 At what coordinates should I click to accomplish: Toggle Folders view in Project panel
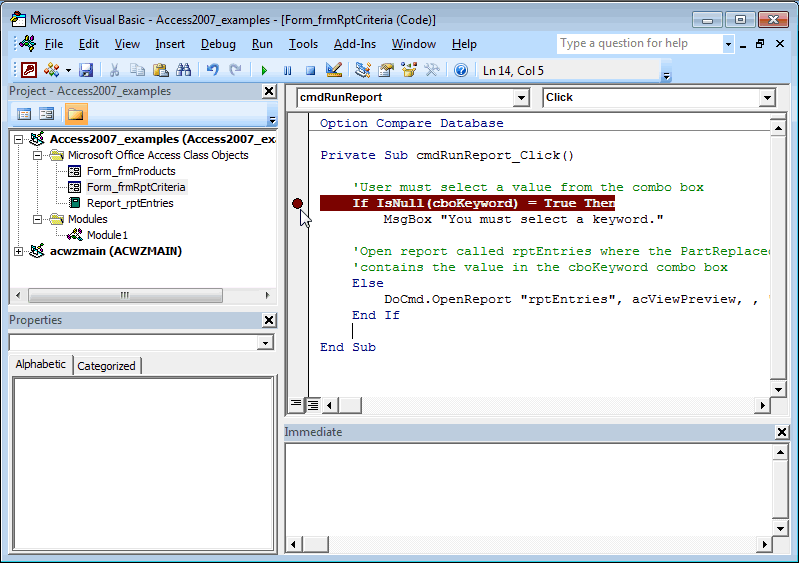tap(75, 114)
